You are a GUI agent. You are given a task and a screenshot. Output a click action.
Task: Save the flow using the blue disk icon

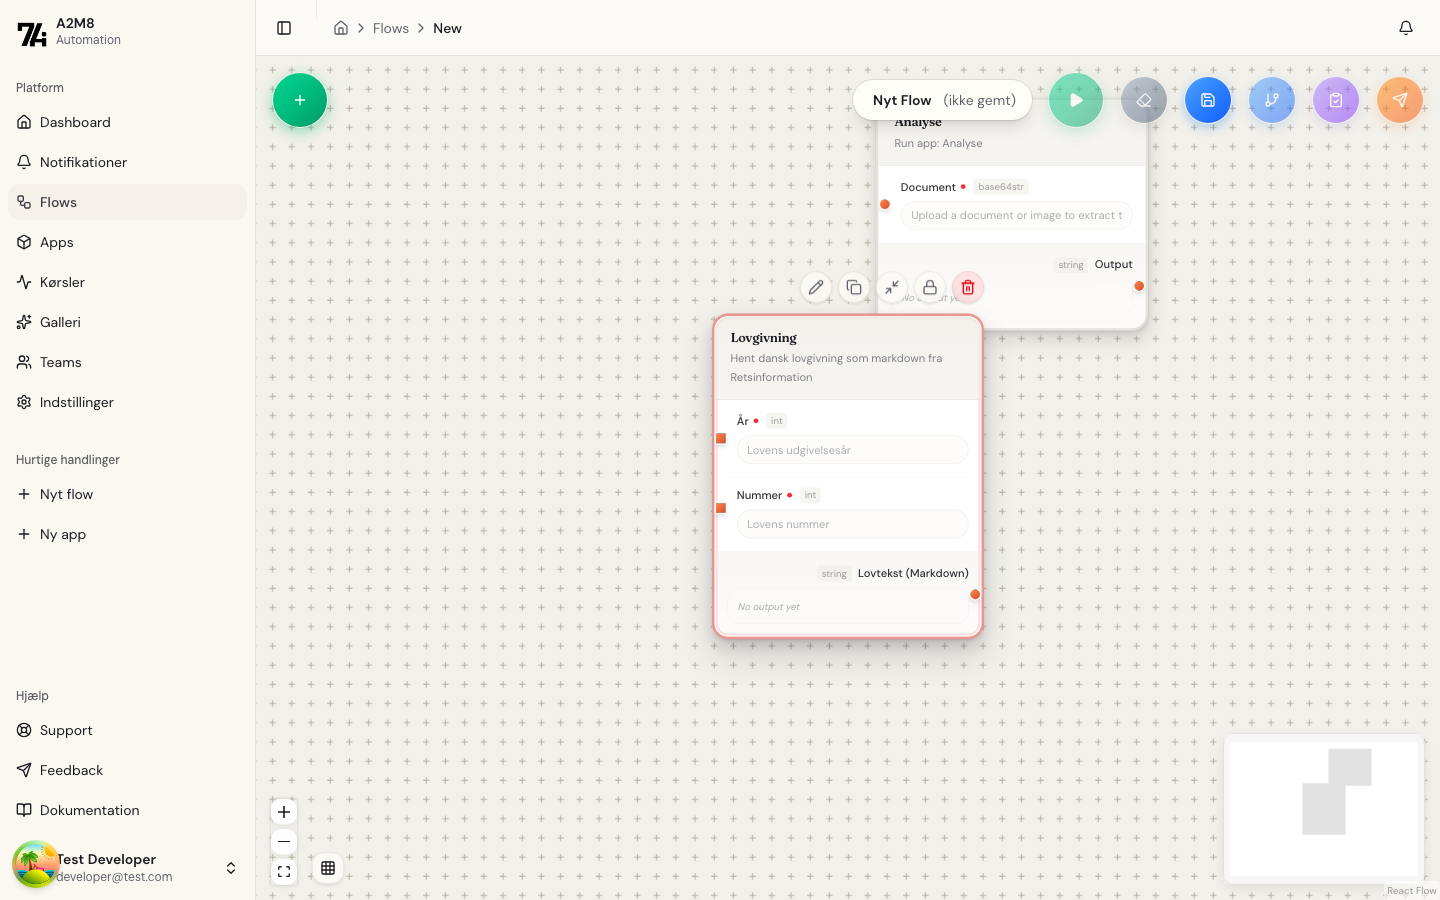pyautogui.click(x=1208, y=100)
